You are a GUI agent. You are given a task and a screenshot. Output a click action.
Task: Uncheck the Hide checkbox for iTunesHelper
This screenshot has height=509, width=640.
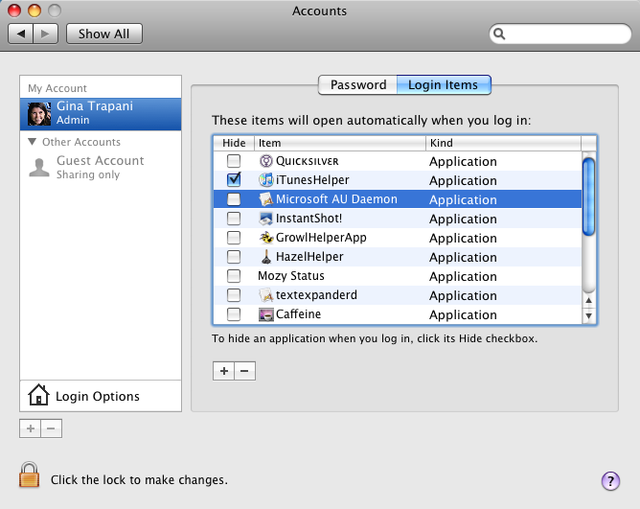(x=234, y=180)
